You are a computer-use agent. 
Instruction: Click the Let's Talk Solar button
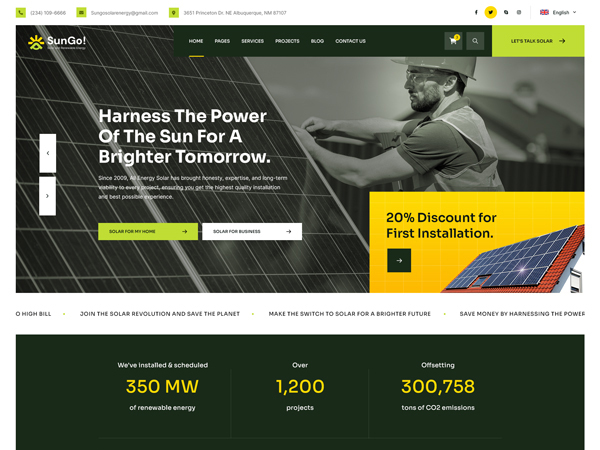pos(538,41)
